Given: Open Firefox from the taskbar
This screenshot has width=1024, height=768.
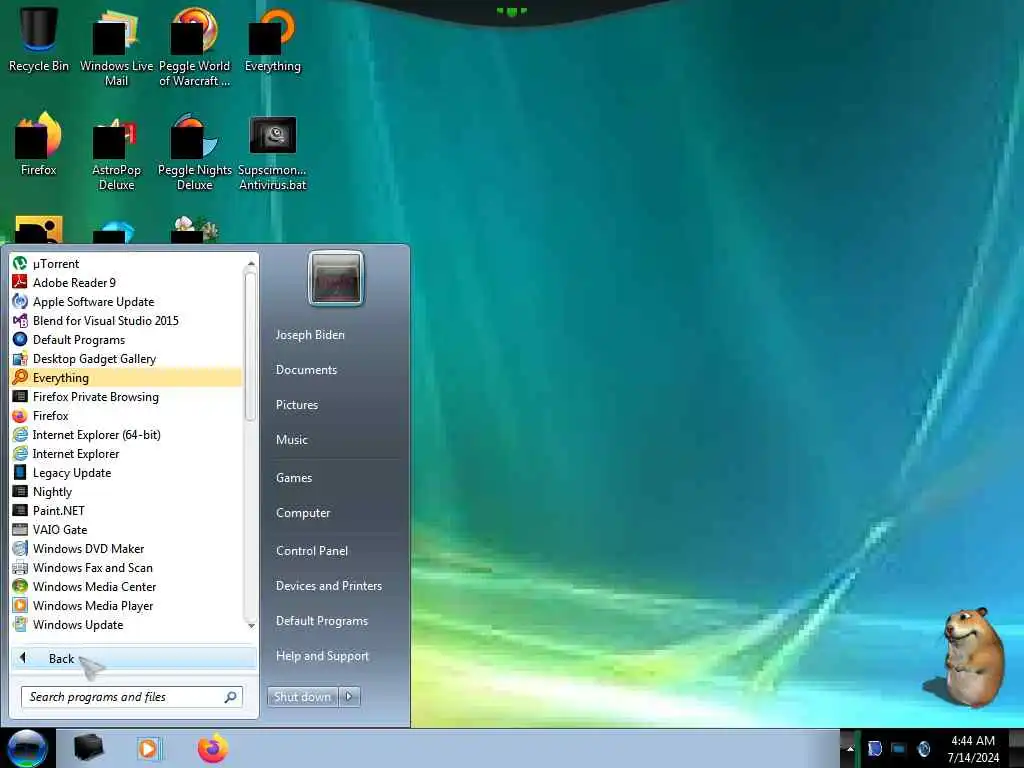Looking at the screenshot, I should 213,748.
